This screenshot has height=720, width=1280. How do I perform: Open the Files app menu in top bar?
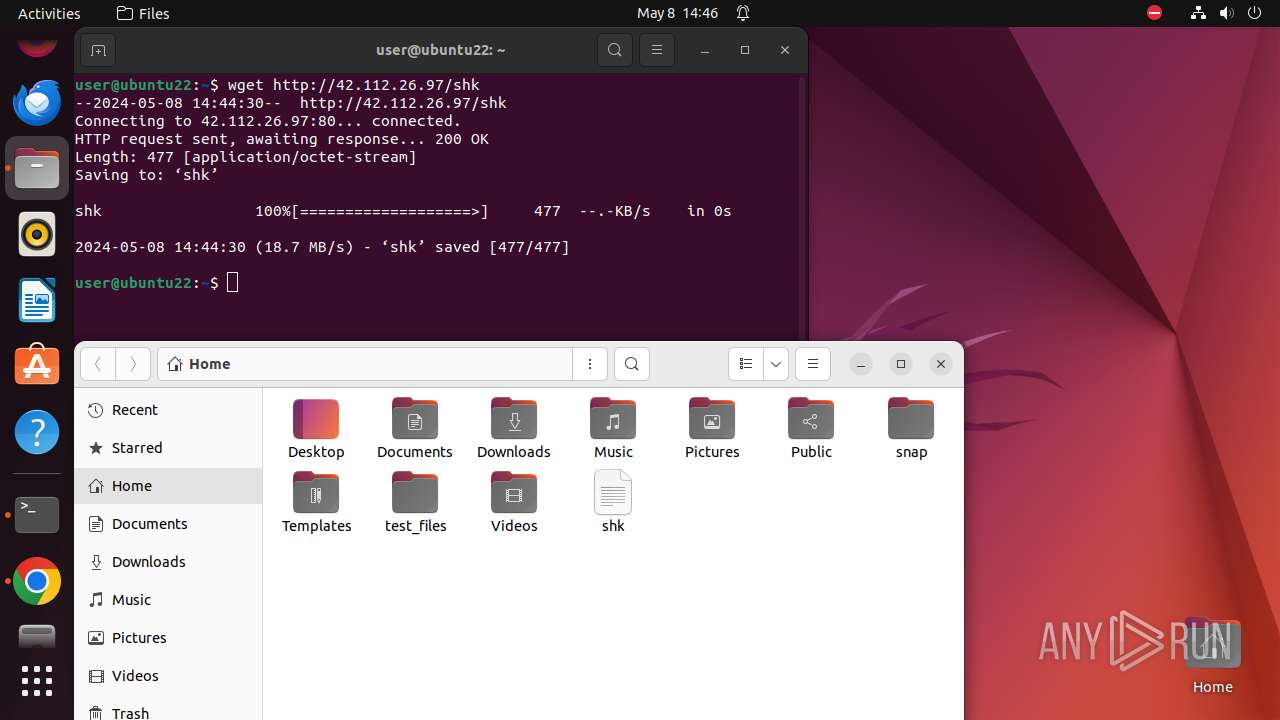coord(143,13)
